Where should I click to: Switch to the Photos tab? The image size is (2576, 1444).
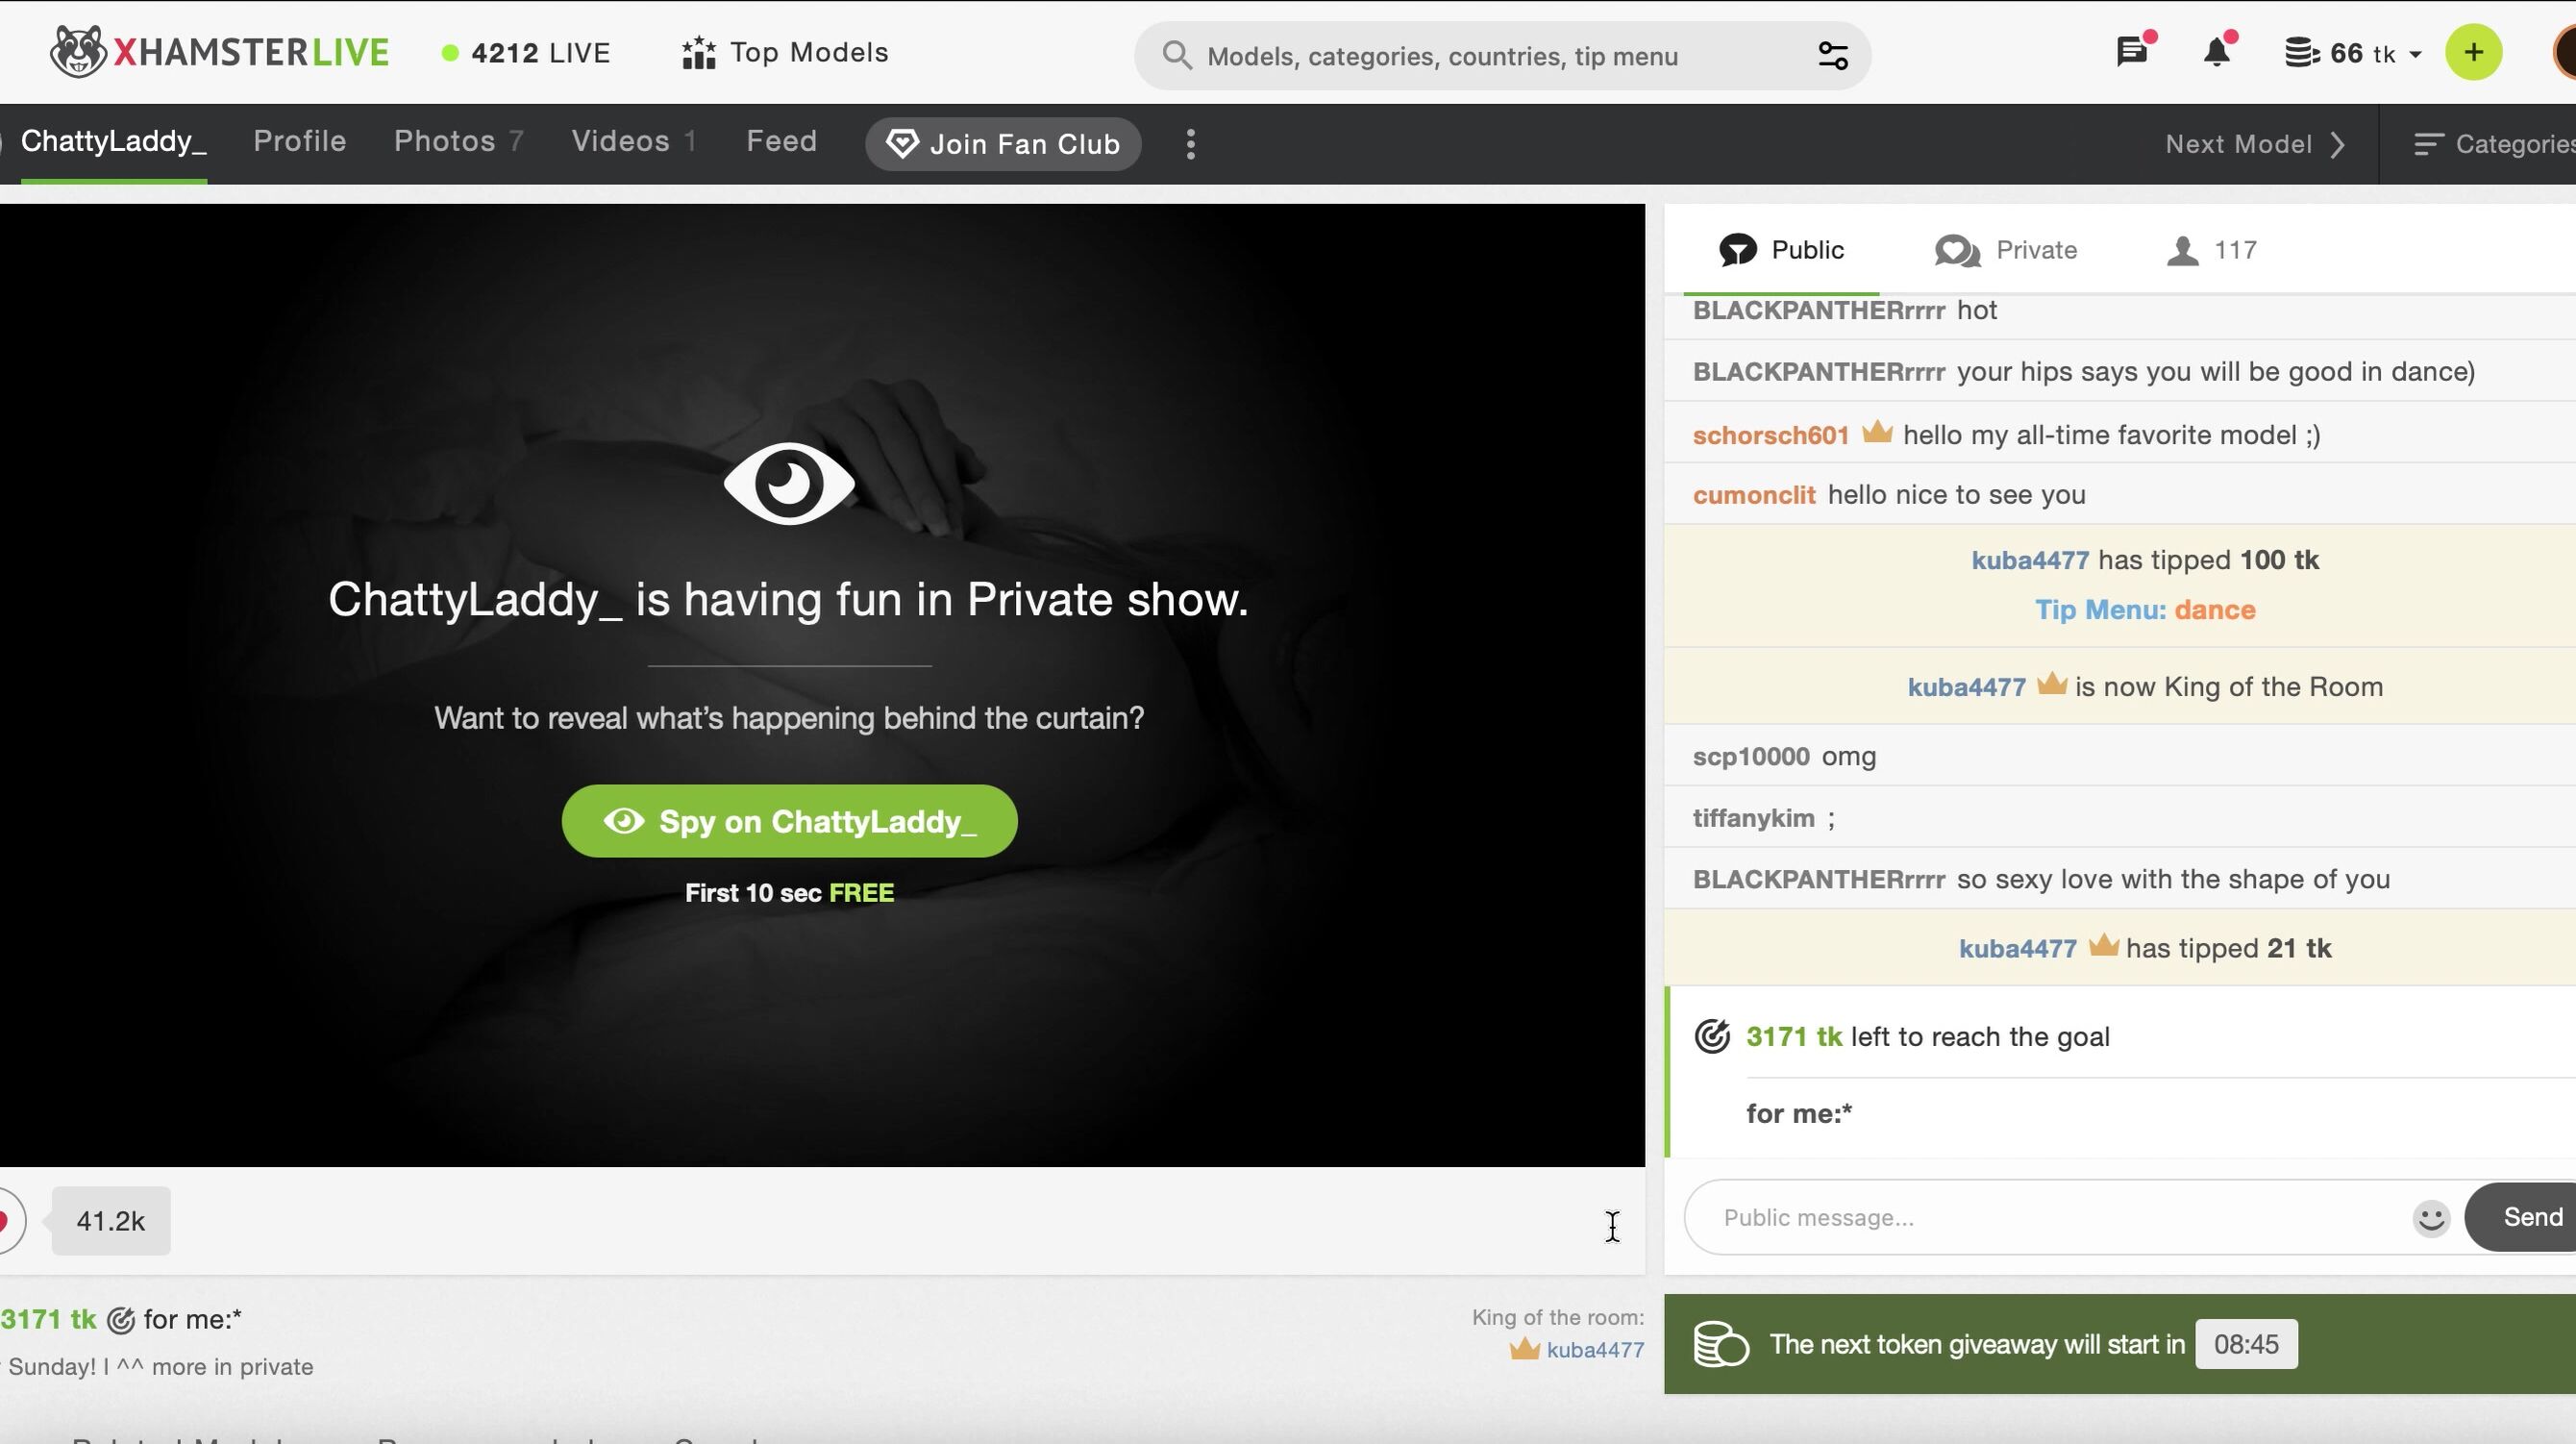click(x=458, y=141)
